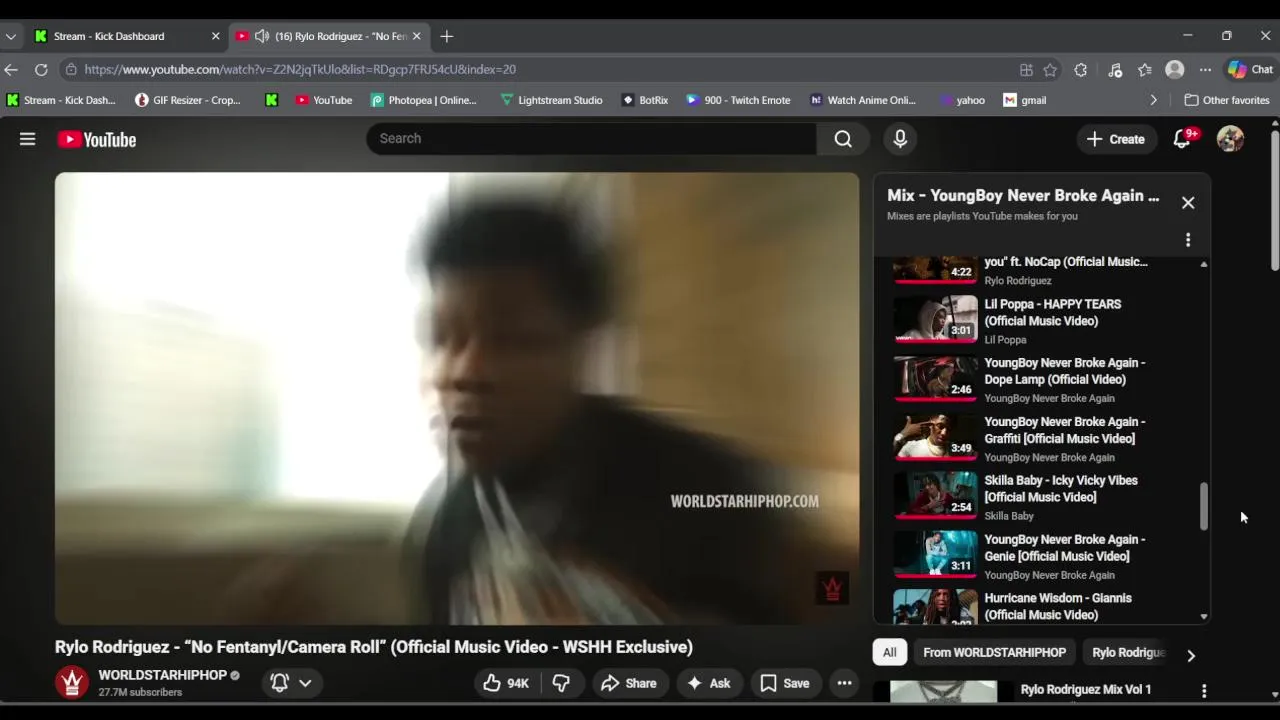This screenshot has width=1280, height=720.
Task: Click the playlist panel scrollbar thumb
Action: (1204, 506)
